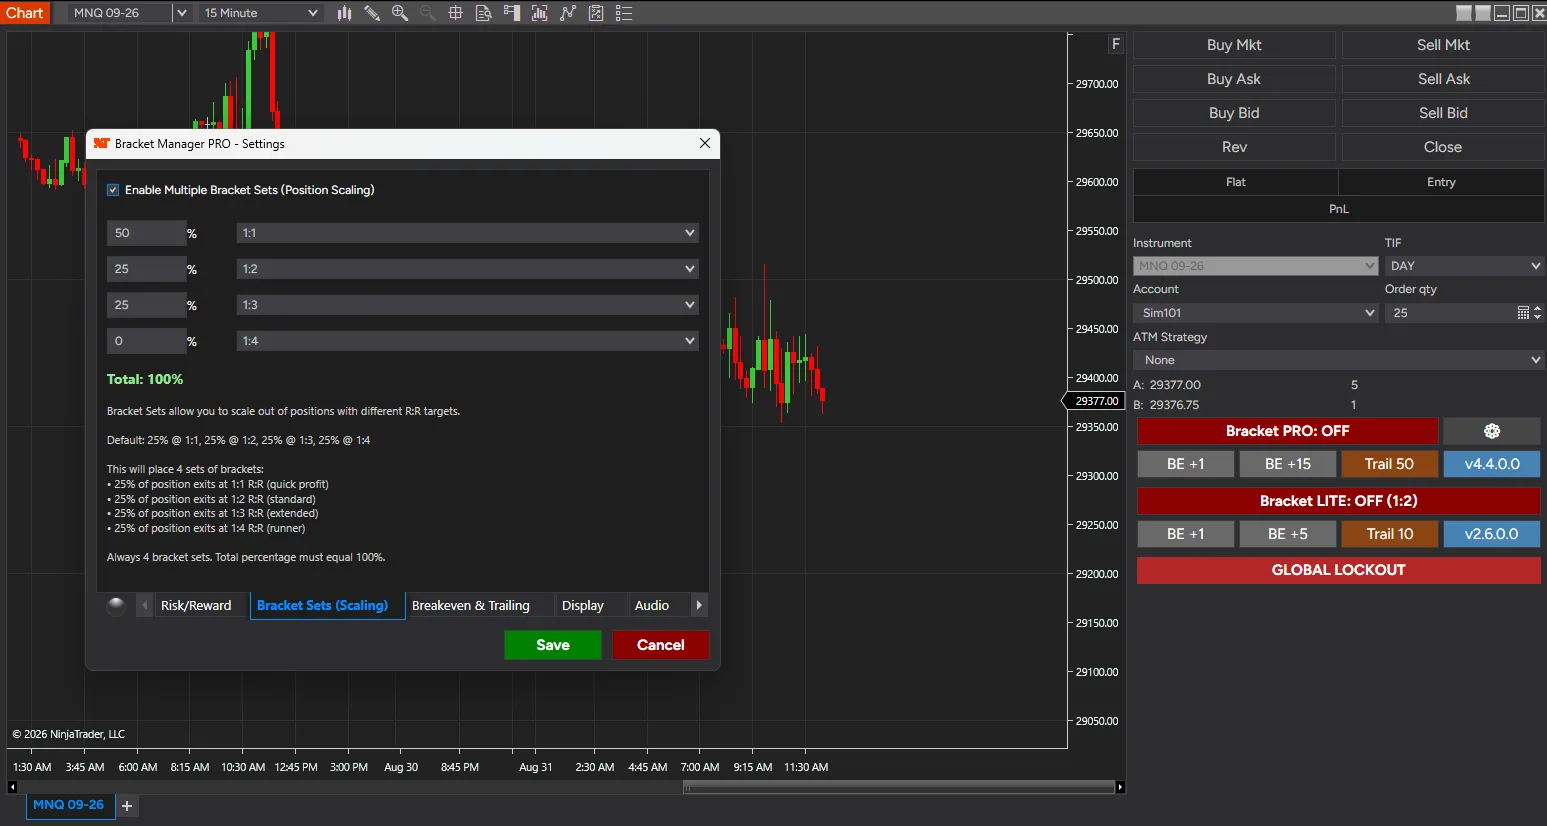
Task: Click the v4.4.0.0 version button
Action: (1492, 464)
